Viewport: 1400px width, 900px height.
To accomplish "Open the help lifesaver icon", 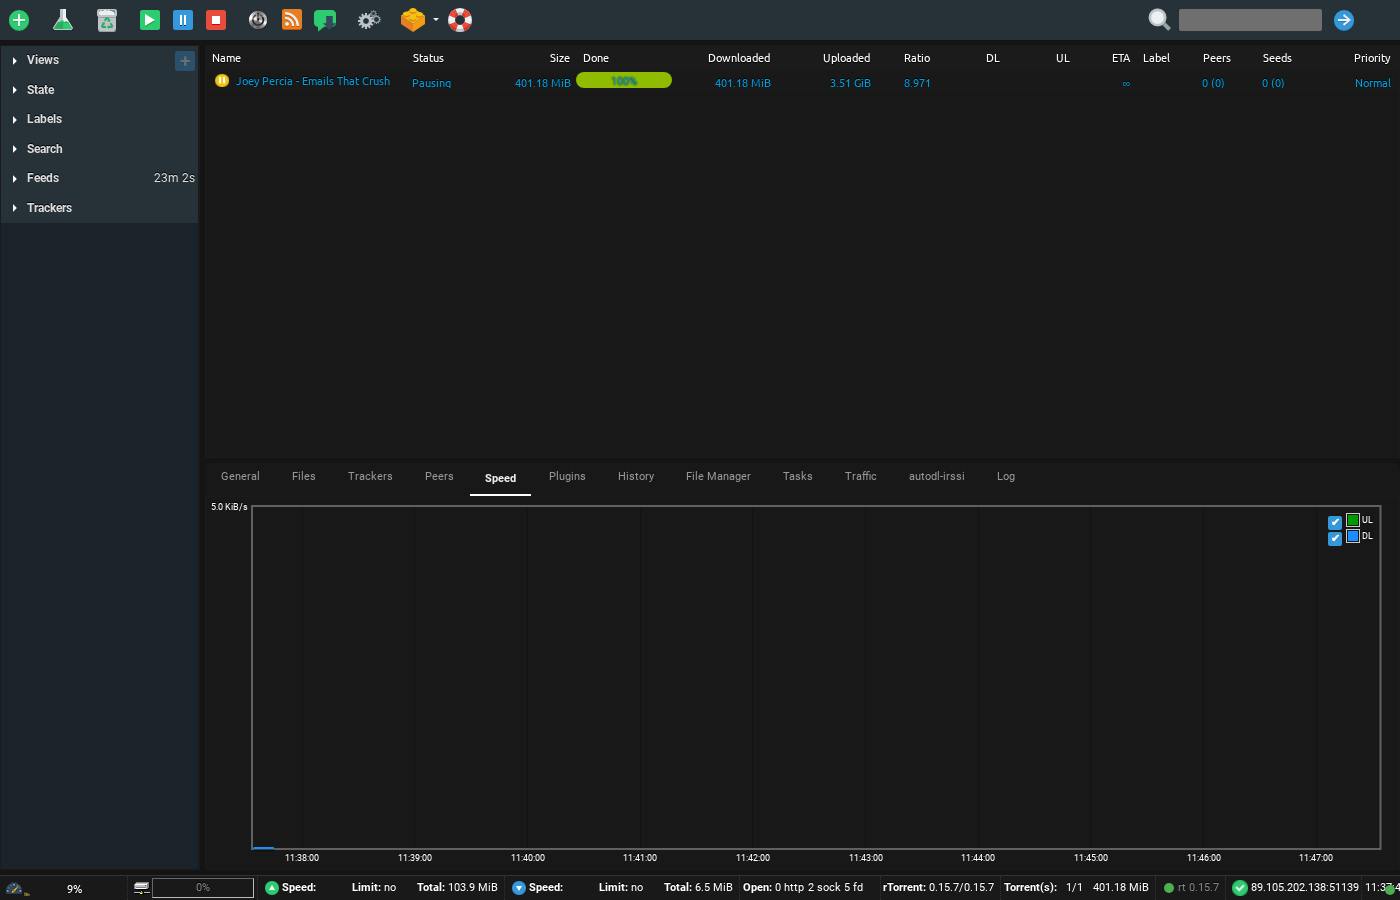I will pos(459,20).
